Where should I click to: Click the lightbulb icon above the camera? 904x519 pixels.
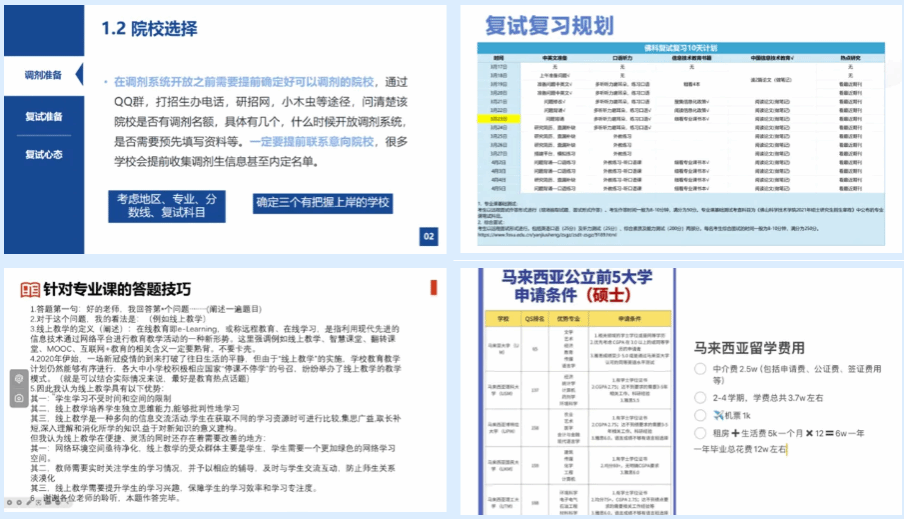[19, 378]
